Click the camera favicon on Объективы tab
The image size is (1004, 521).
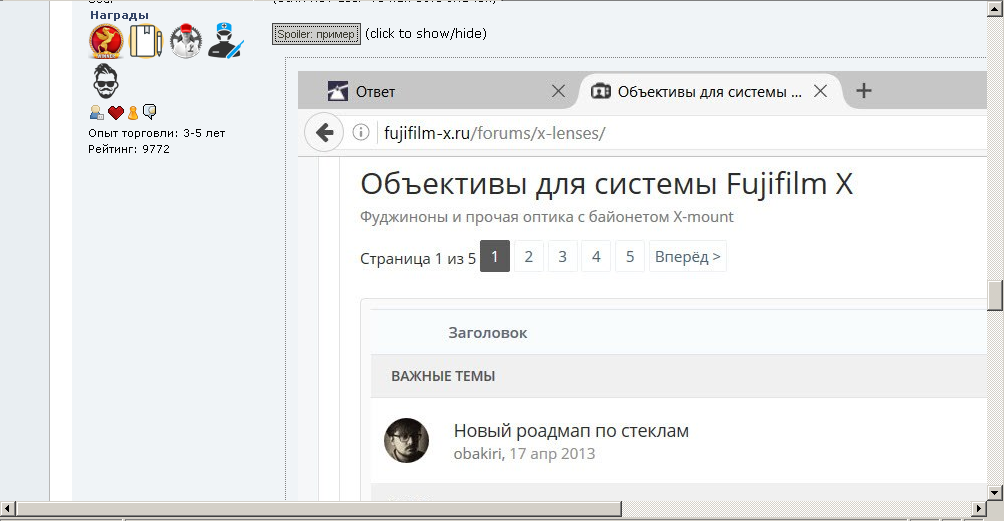pos(601,91)
